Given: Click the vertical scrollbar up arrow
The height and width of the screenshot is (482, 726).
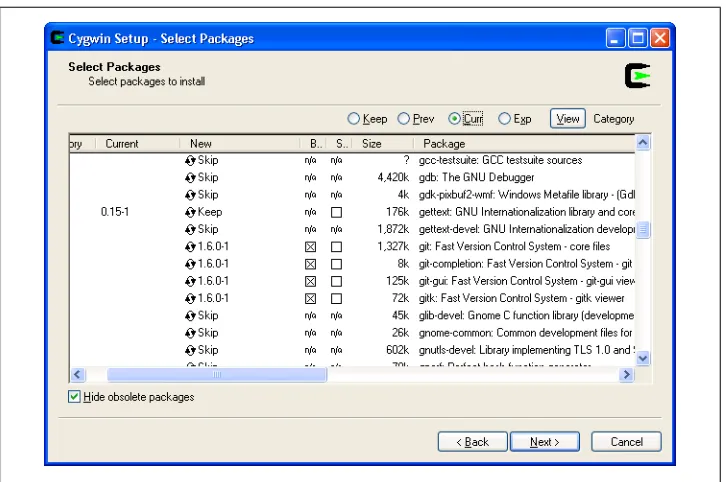Looking at the screenshot, I should pyautogui.click(x=643, y=143).
